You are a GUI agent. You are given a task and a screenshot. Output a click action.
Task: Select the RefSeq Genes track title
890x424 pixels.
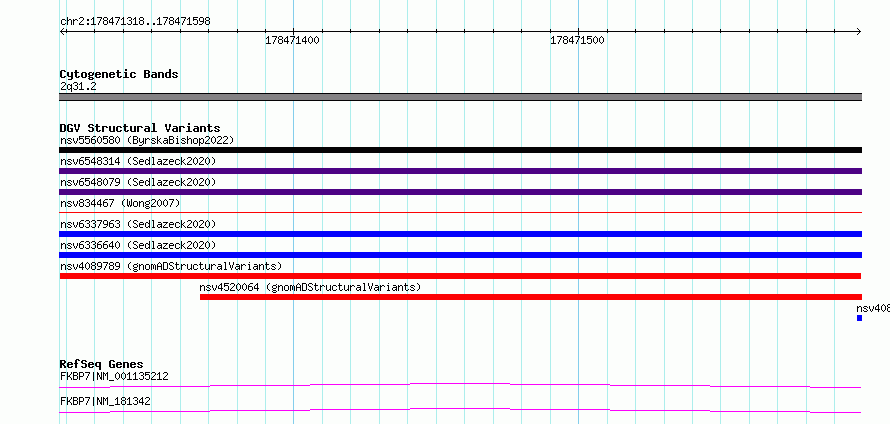click(102, 364)
